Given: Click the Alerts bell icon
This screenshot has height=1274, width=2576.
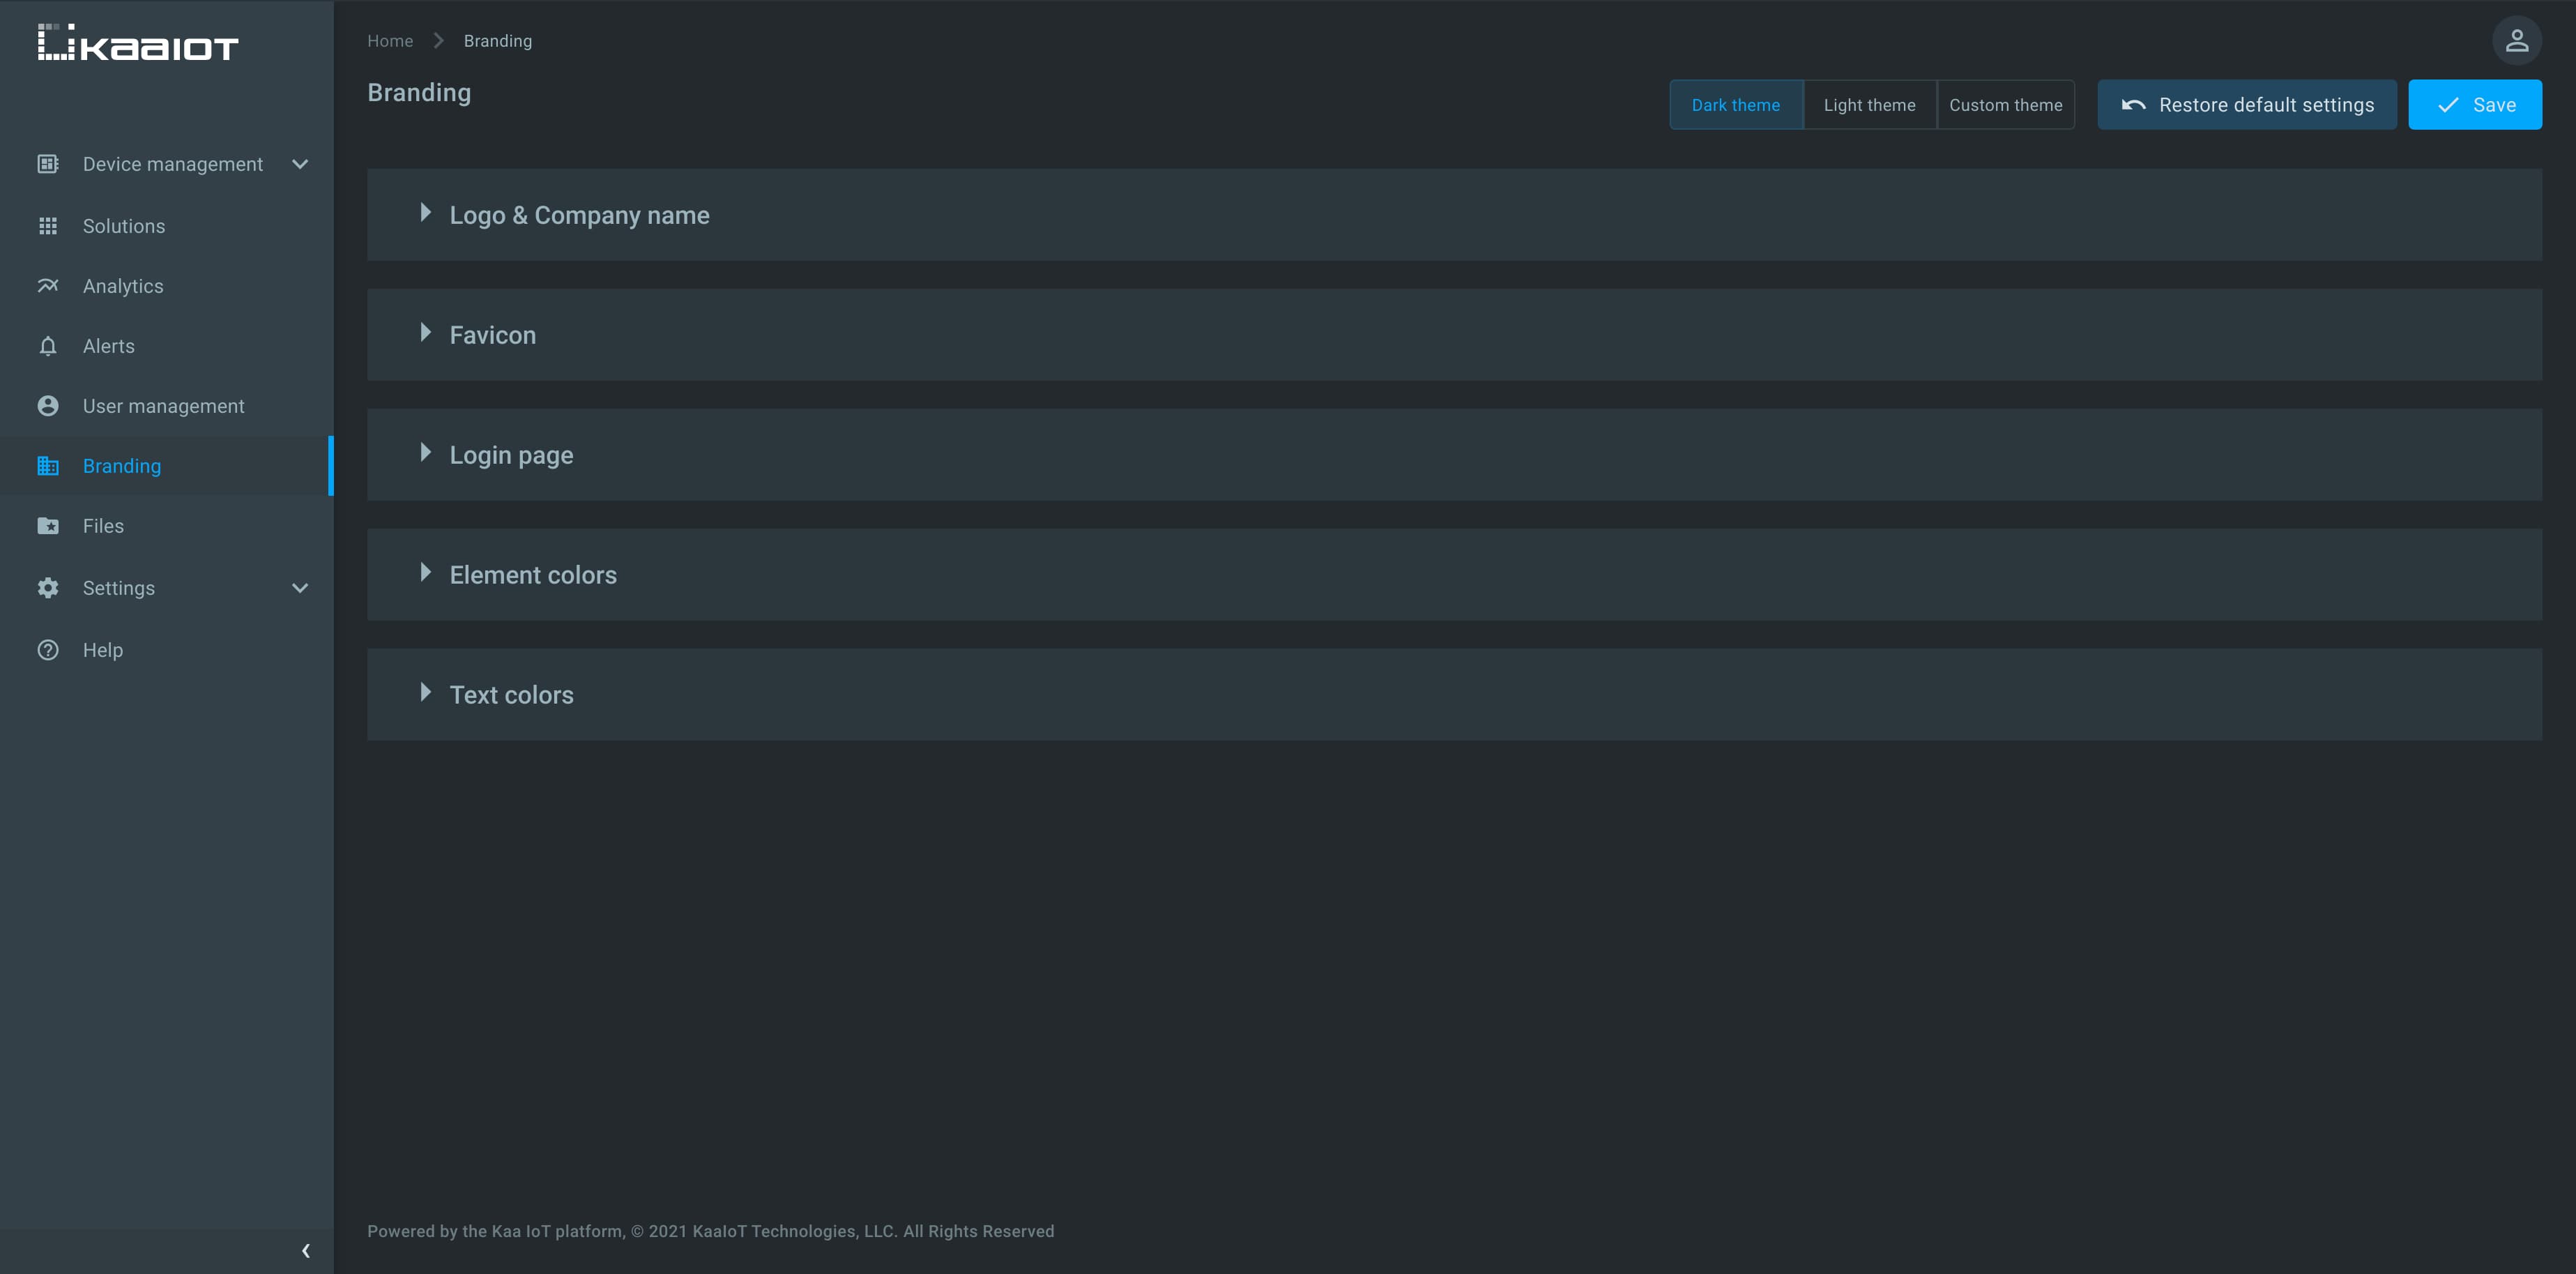Looking at the screenshot, I should [48, 346].
